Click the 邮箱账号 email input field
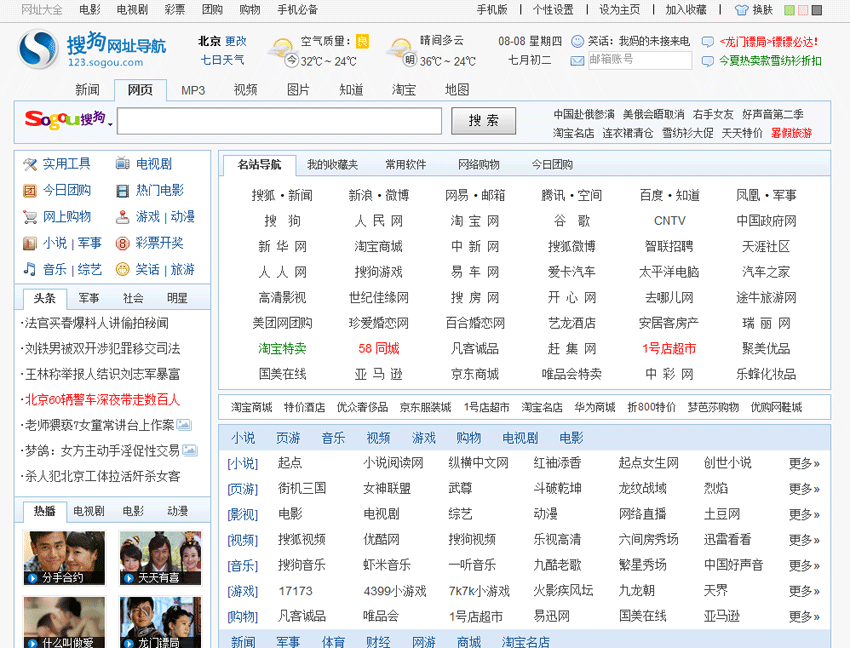850x648 pixels. click(640, 60)
